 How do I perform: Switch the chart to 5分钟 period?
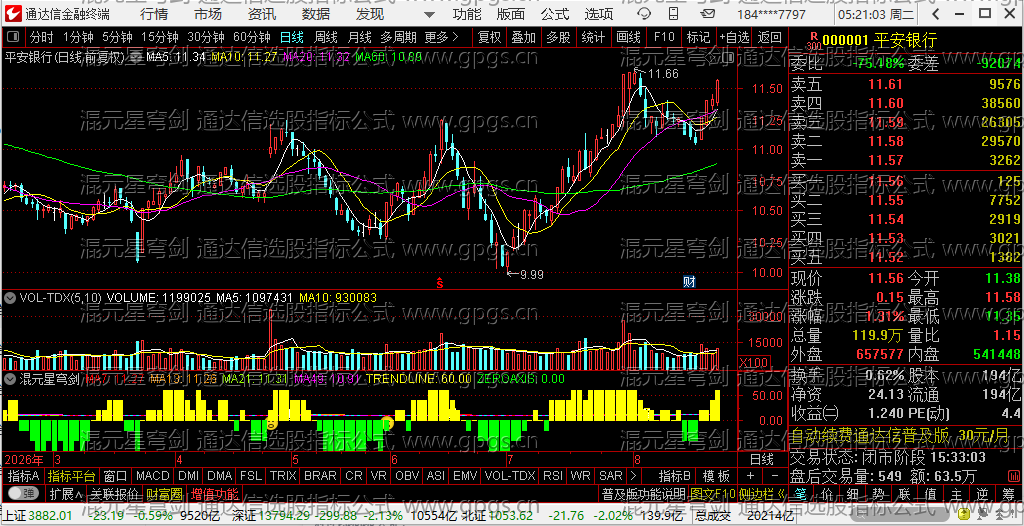[x=117, y=37]
